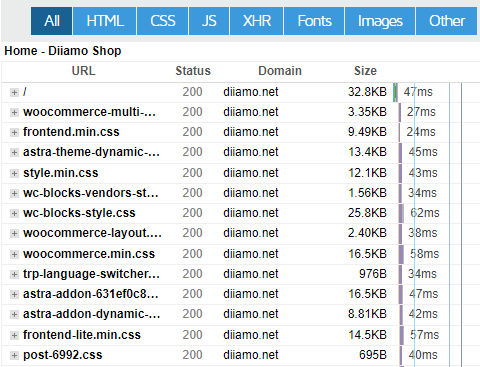480x367 pixels.
Task: Select the 976B size value
Action: coord(373,274)
